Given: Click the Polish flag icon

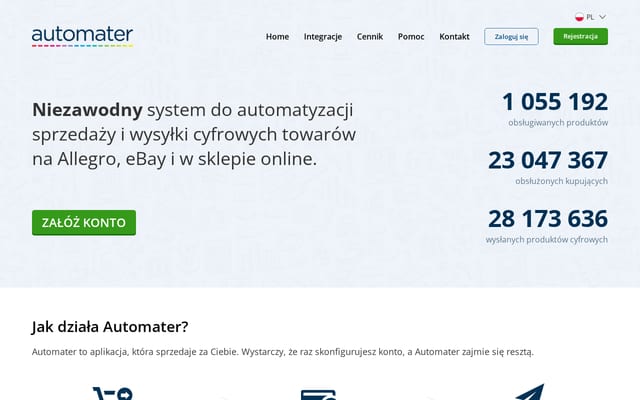Looking at the screenshot, I should pos(579,17).
